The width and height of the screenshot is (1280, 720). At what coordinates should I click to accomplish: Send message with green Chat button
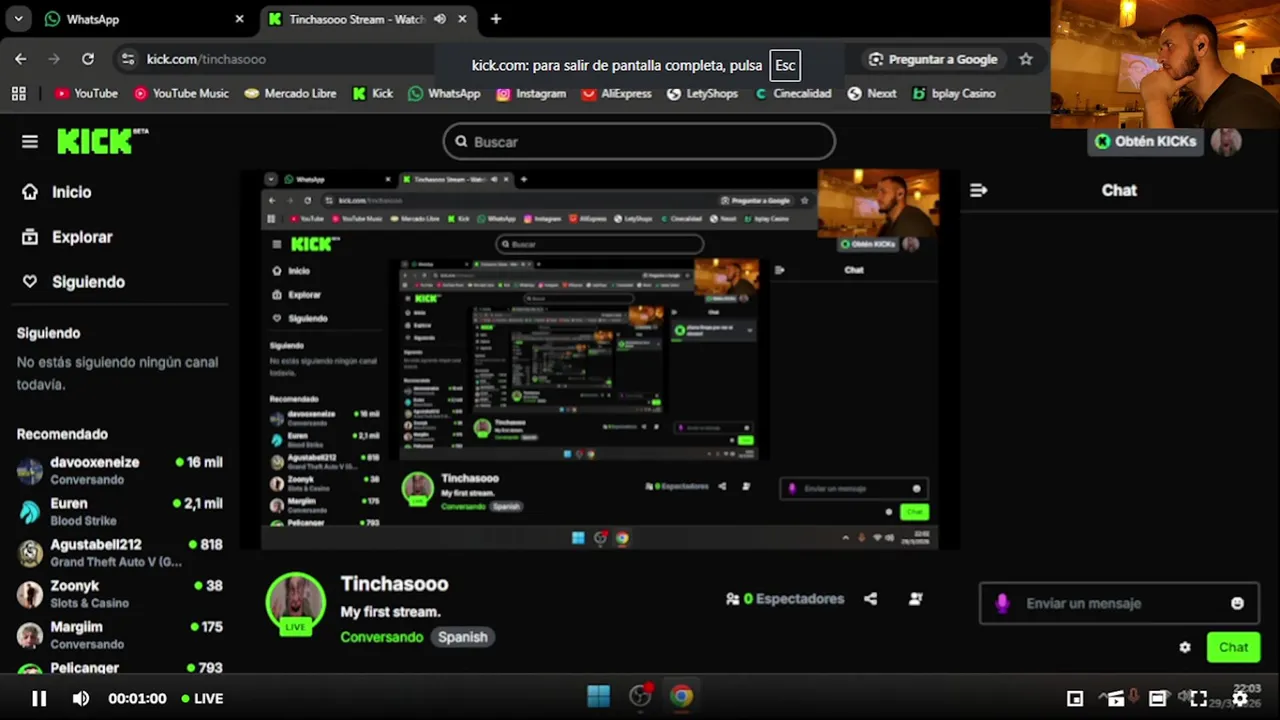(x=1233, y=647)
